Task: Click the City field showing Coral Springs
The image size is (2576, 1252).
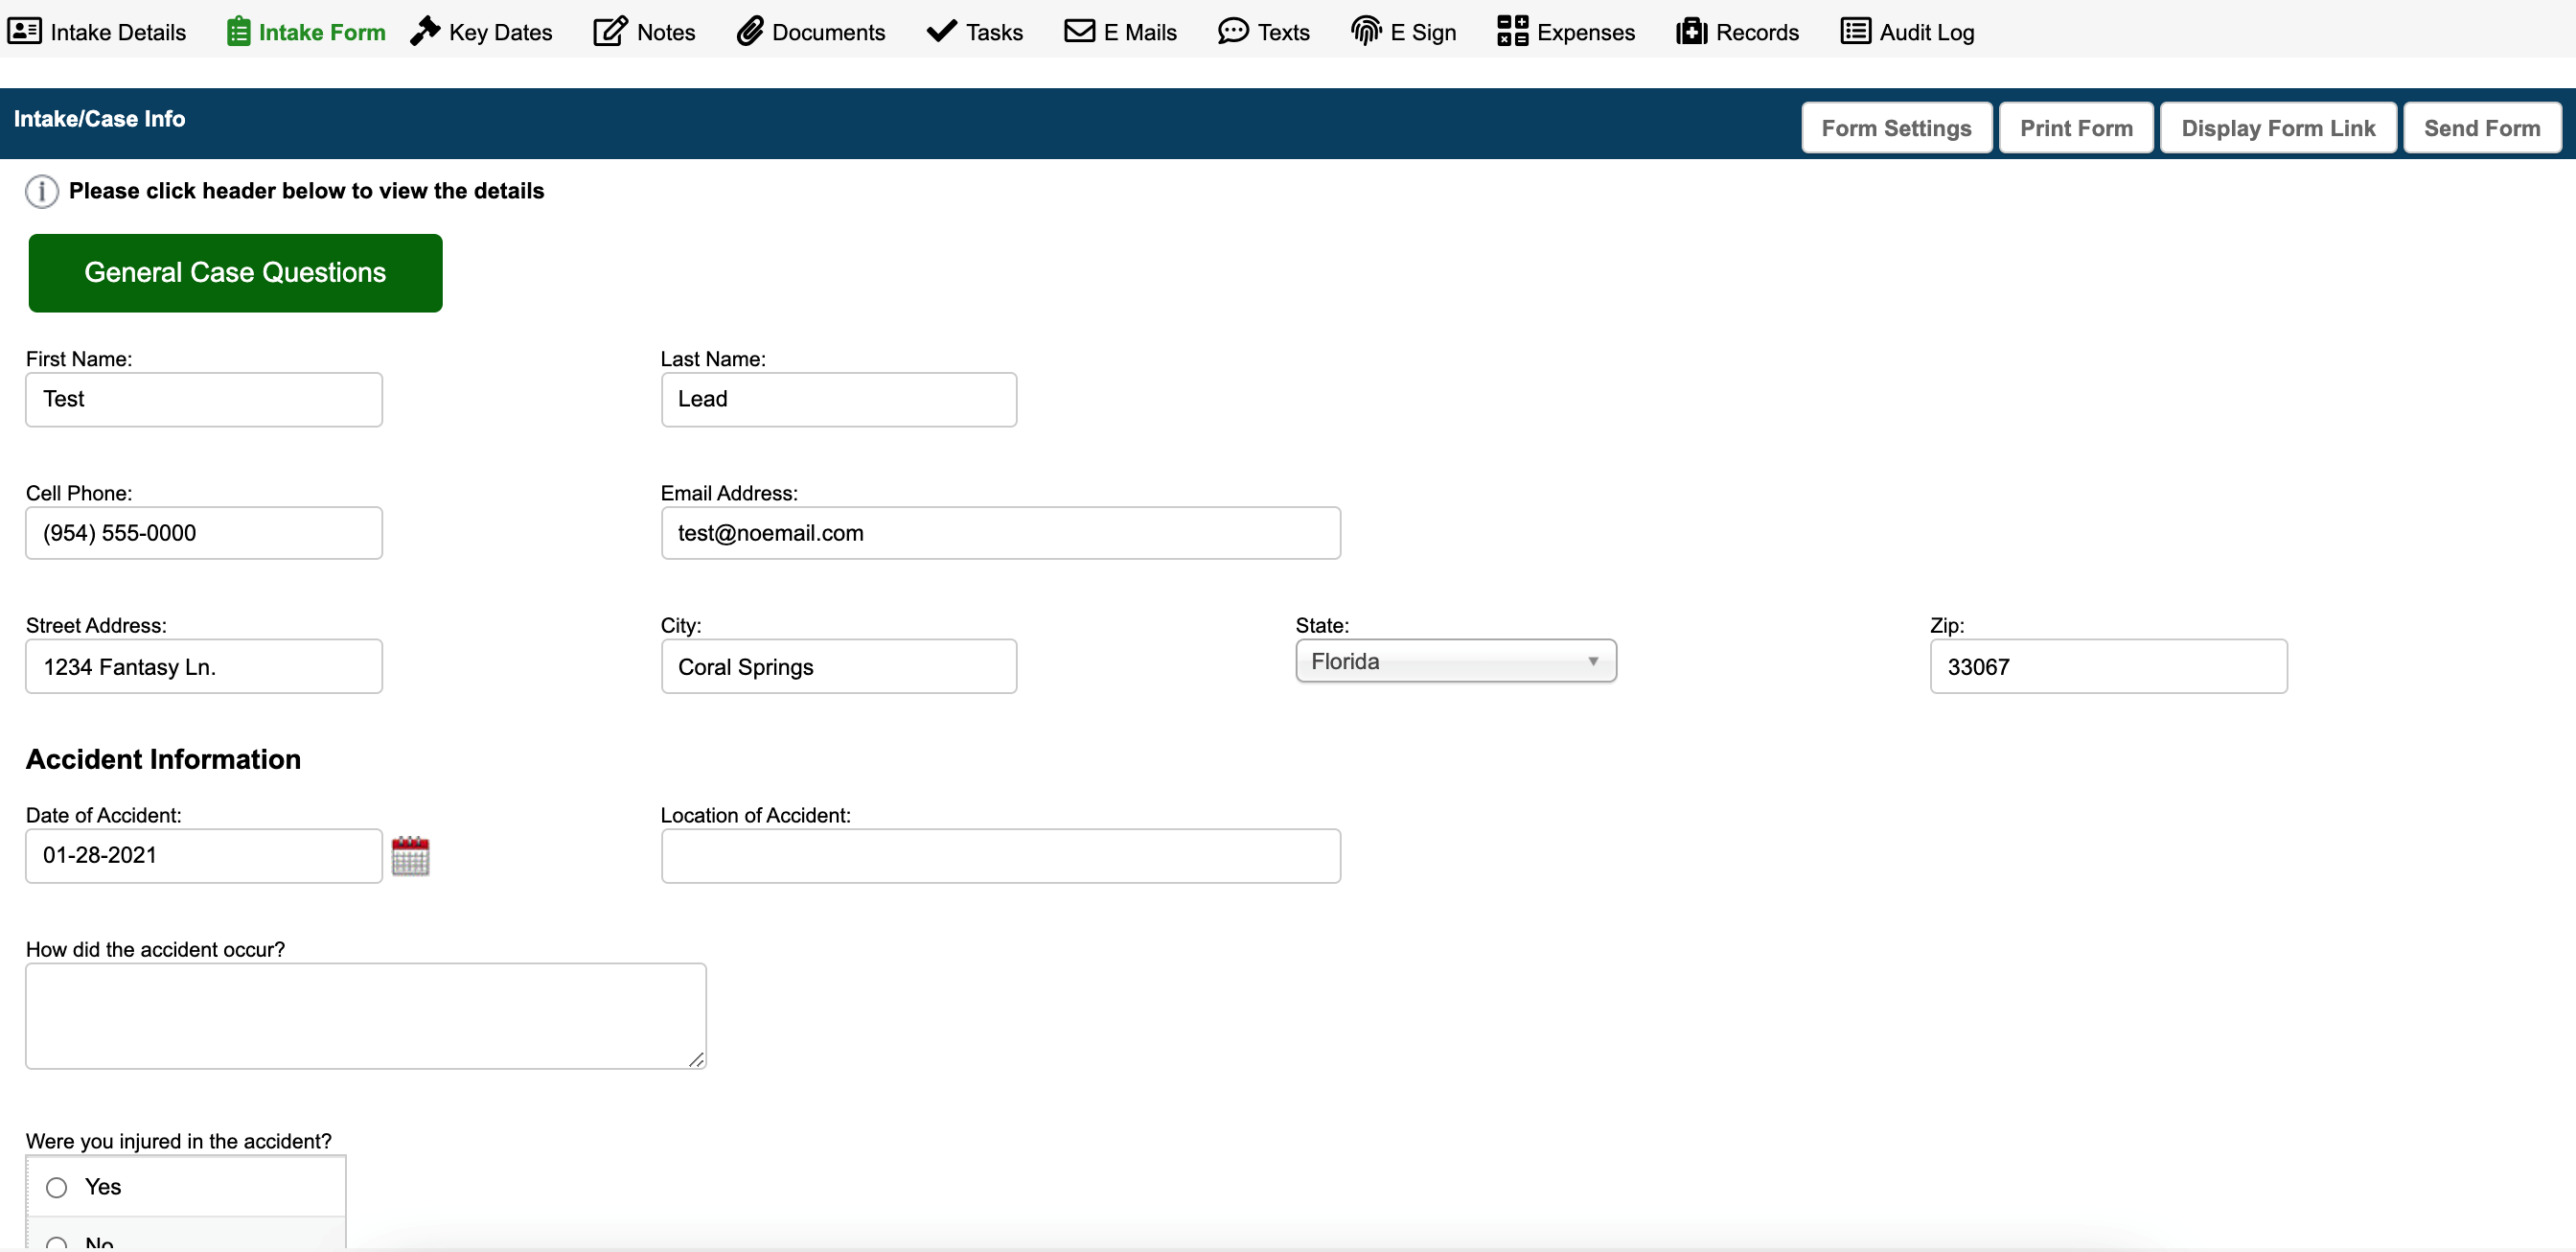Action: click(838, 666)
